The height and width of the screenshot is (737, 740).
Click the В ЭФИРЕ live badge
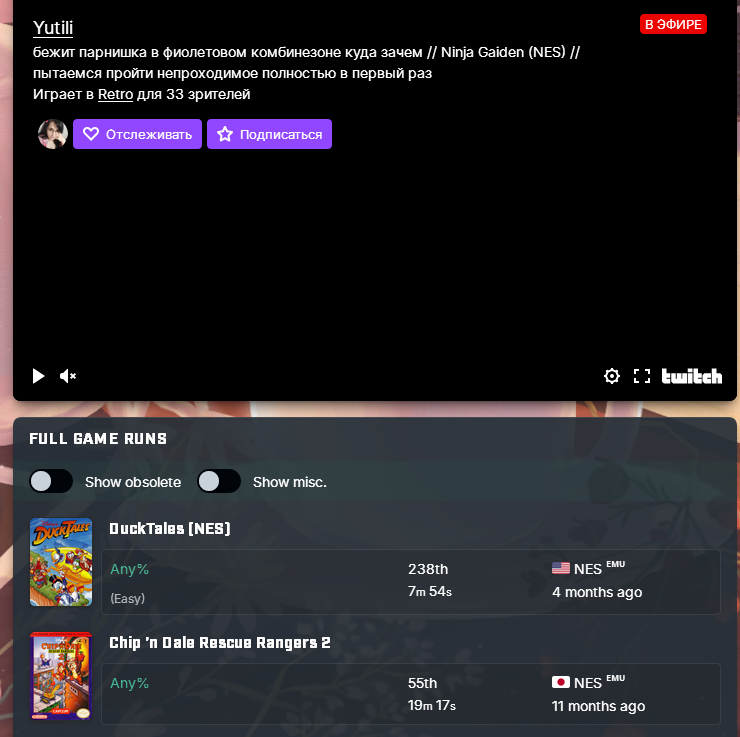pos(673,24)
